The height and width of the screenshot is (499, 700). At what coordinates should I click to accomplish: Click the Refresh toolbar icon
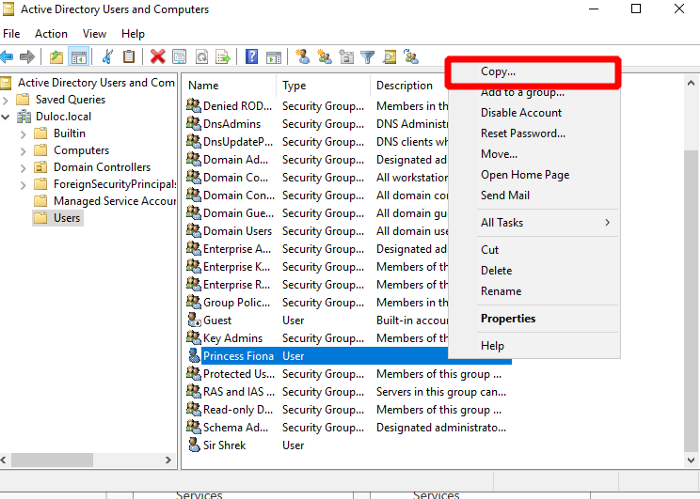point(202,57)
